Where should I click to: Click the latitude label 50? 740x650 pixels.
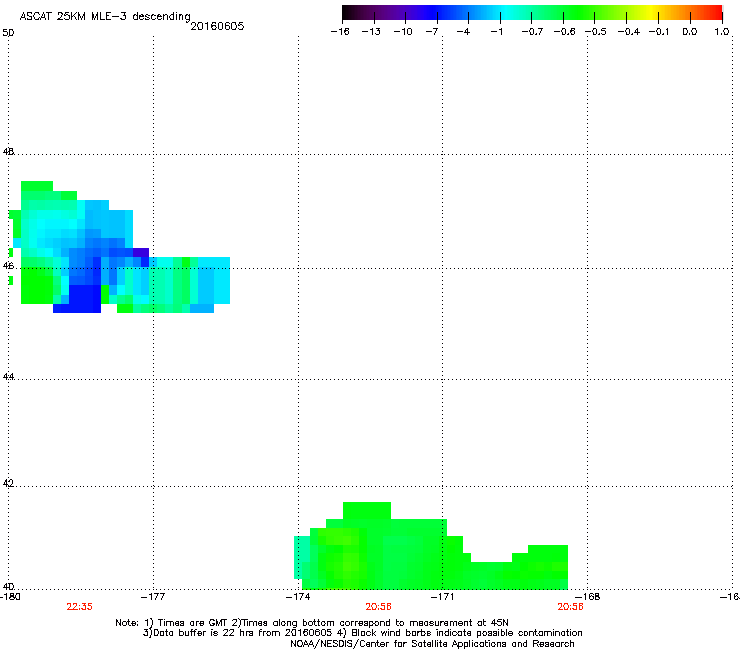[8, 33]
